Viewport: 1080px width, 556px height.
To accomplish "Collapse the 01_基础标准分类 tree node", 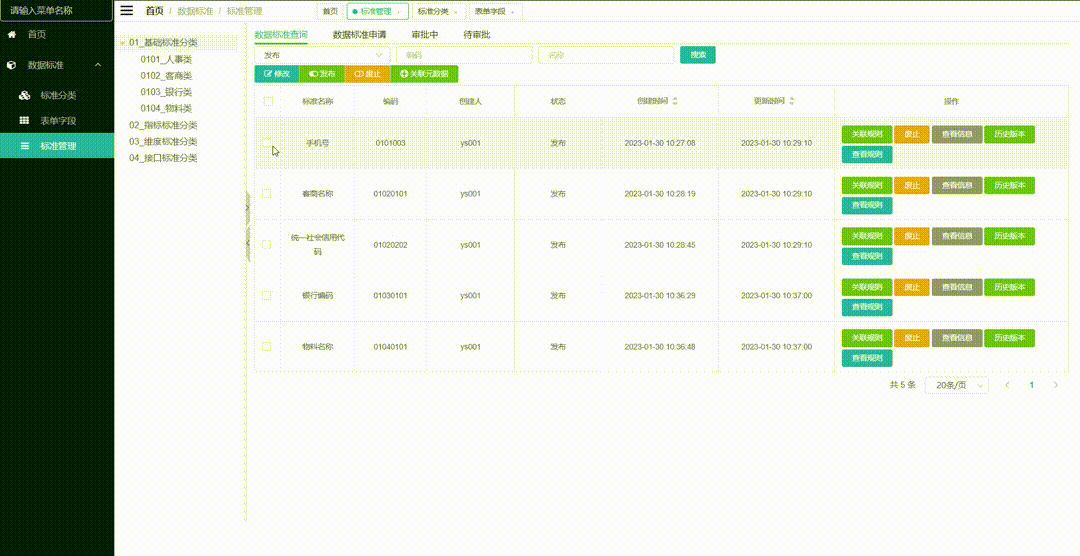I will point(122,43).
